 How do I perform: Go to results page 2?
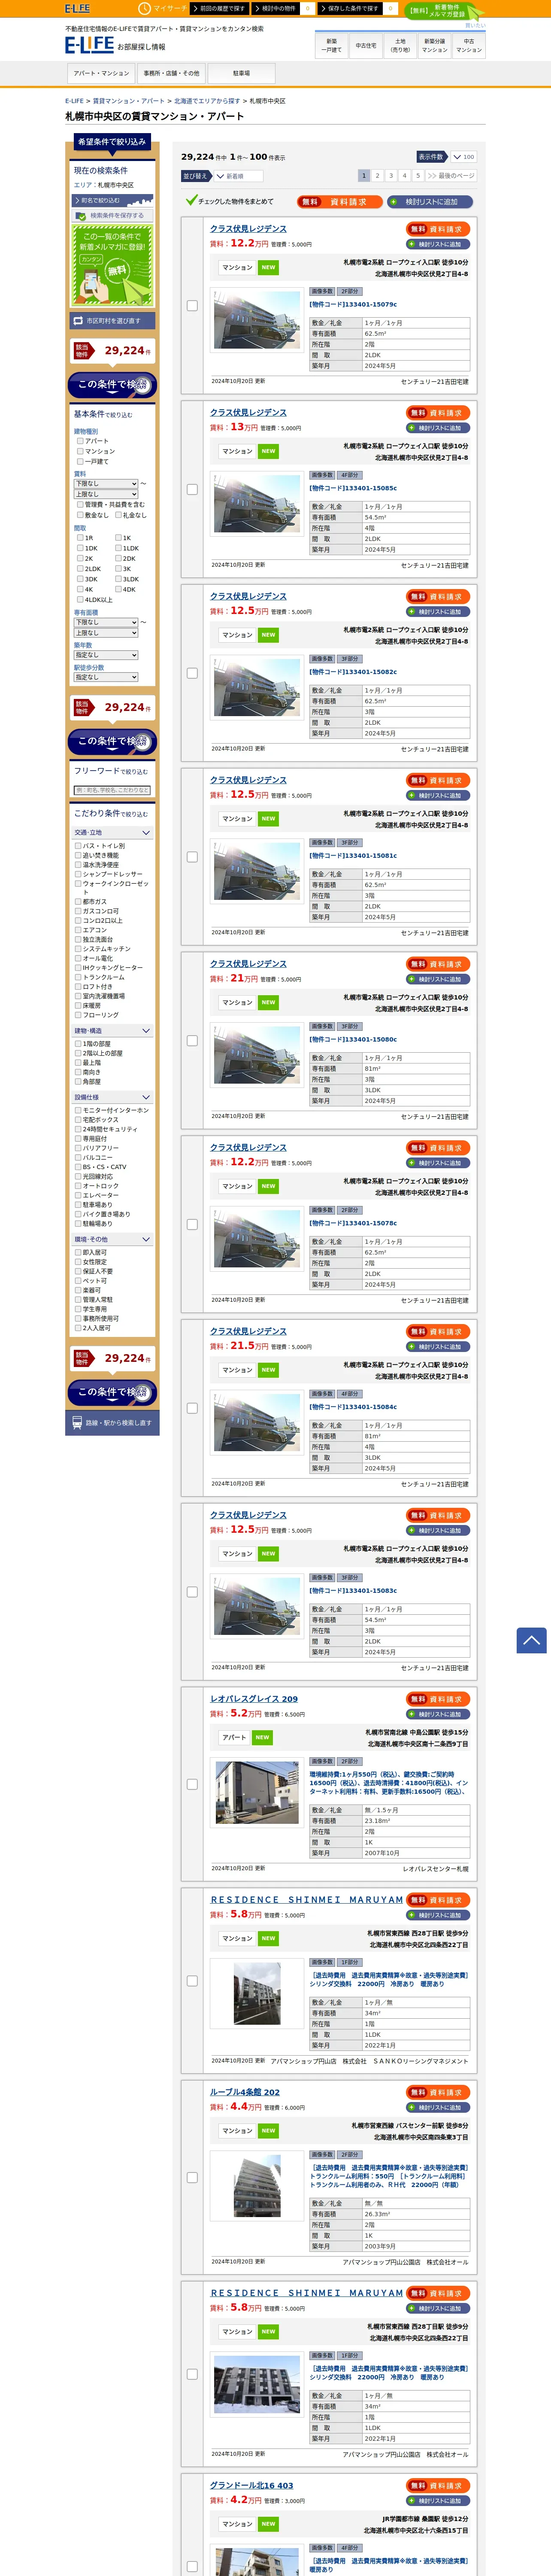pos(377,176)
